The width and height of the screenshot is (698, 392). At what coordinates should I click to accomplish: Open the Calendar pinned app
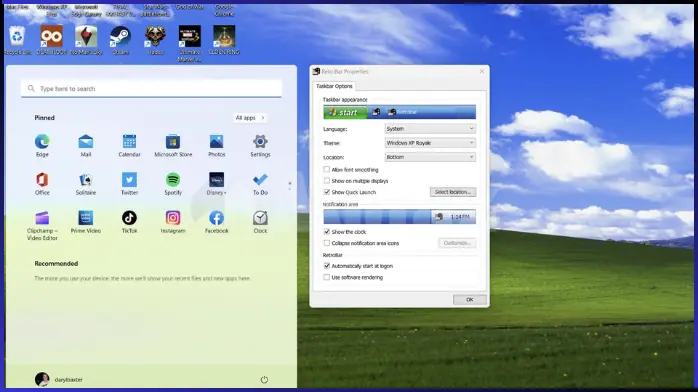click(130, 145)
